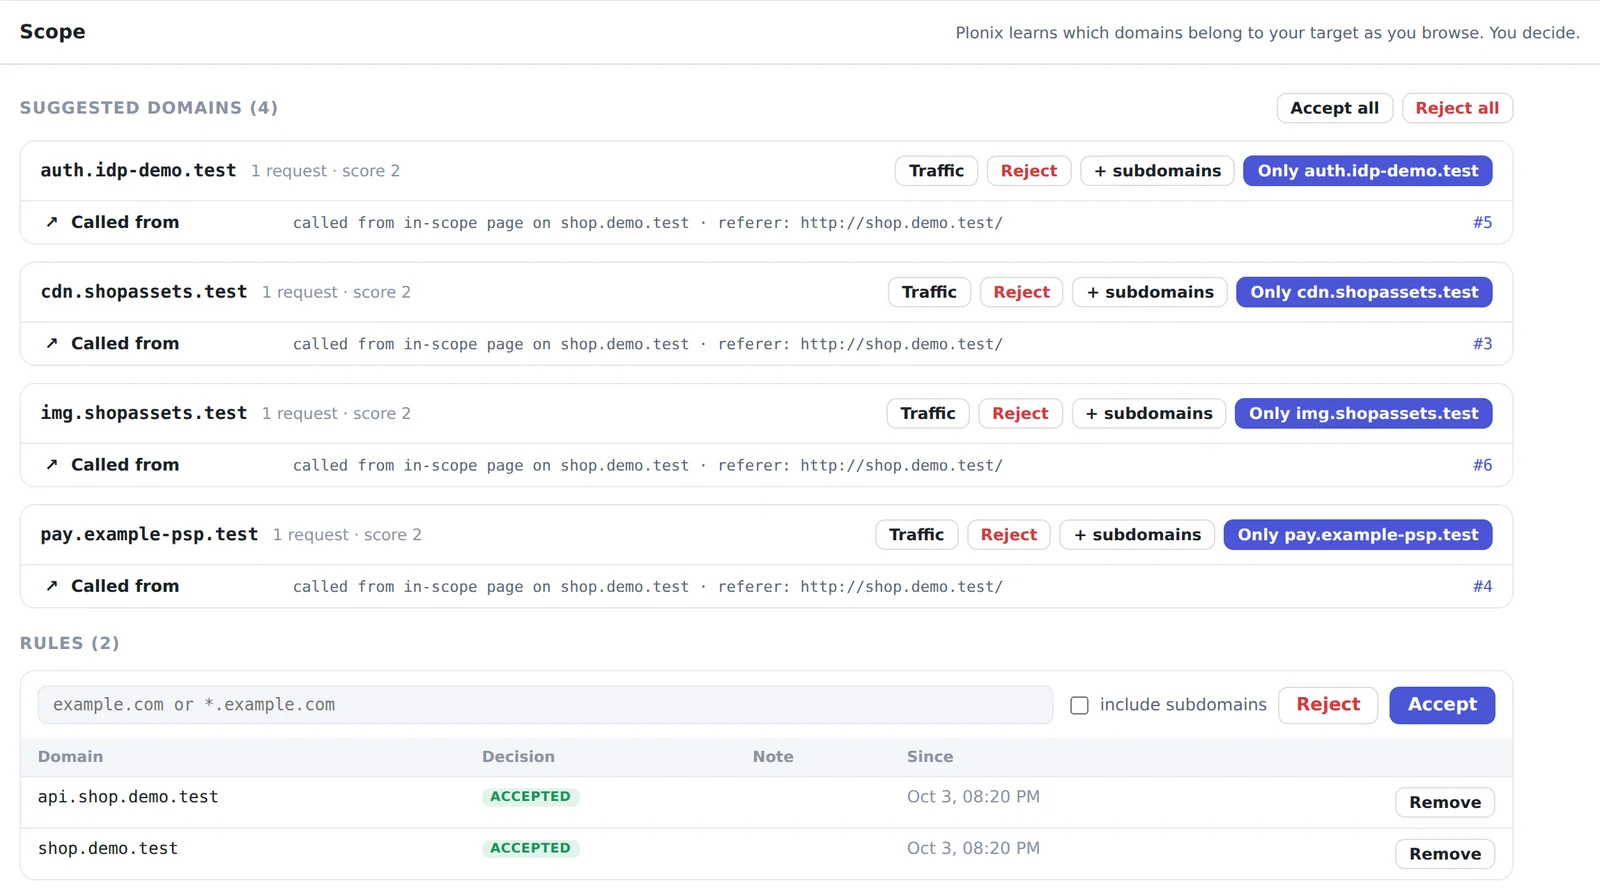
Task: Click the arrow icon under cdn.shopassets.test
Action: pos(52,343)
